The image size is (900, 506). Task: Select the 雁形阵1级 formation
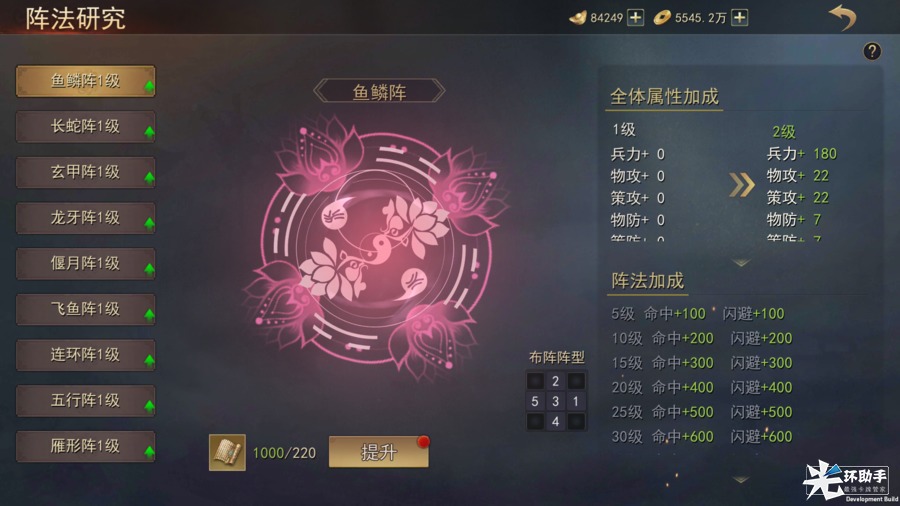86,446
